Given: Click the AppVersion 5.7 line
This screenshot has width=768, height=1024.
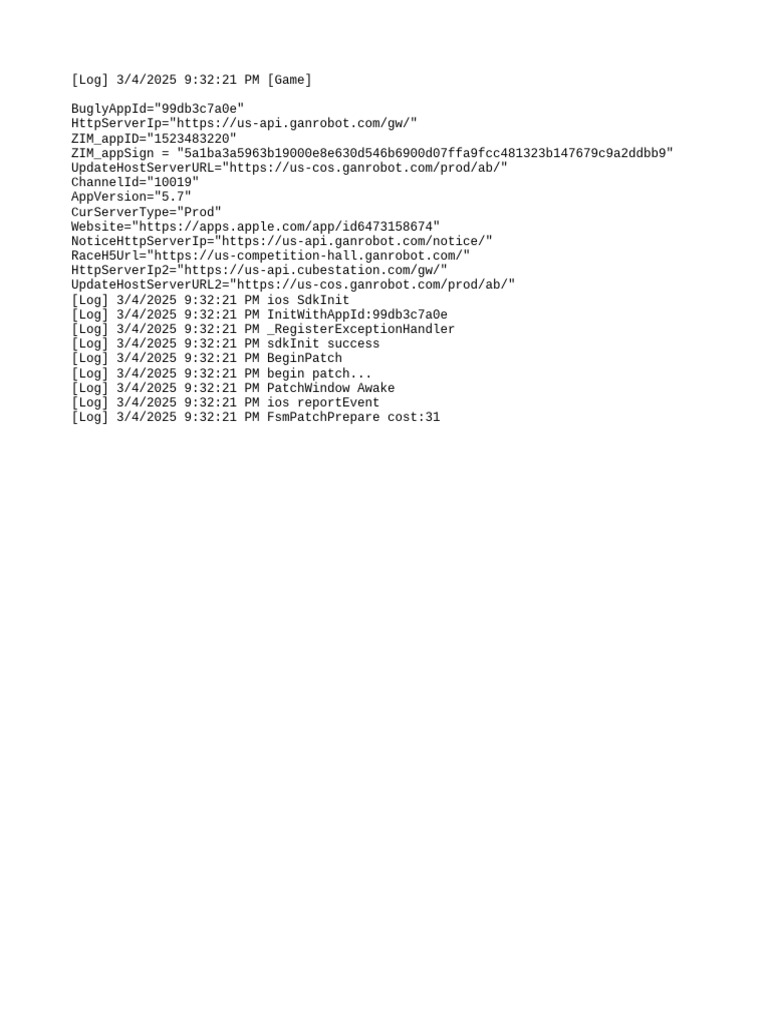Looking at the screenshot, I should 131,197.
